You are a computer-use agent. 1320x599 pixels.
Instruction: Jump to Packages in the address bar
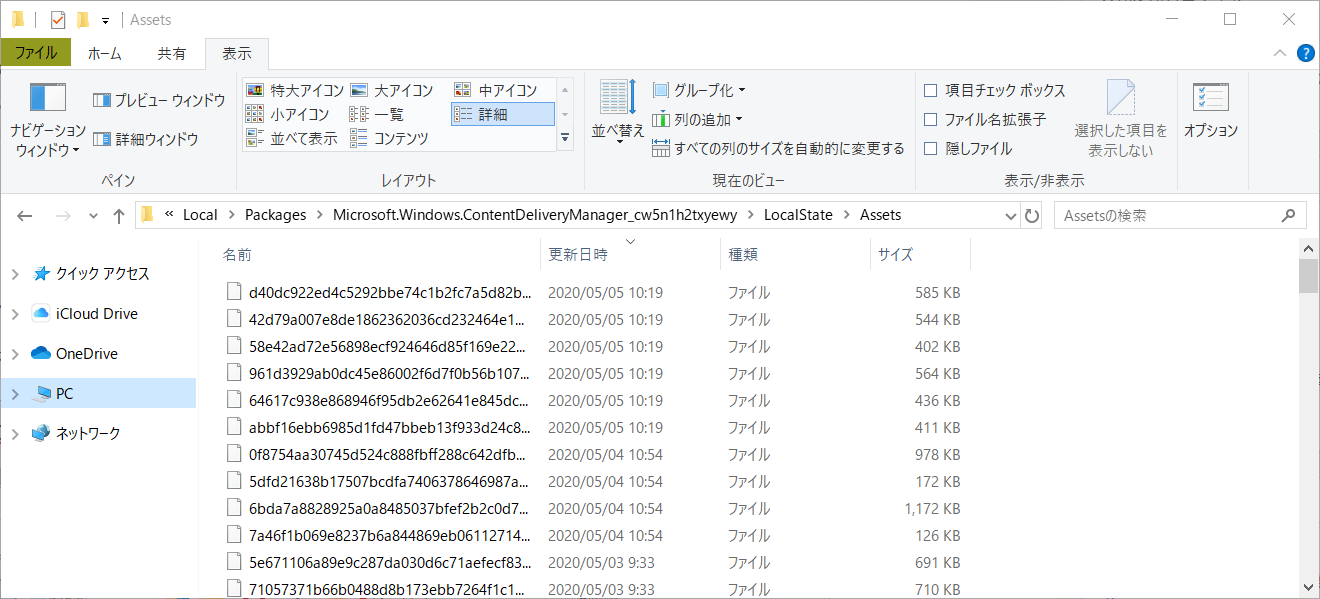click(275, 215)
